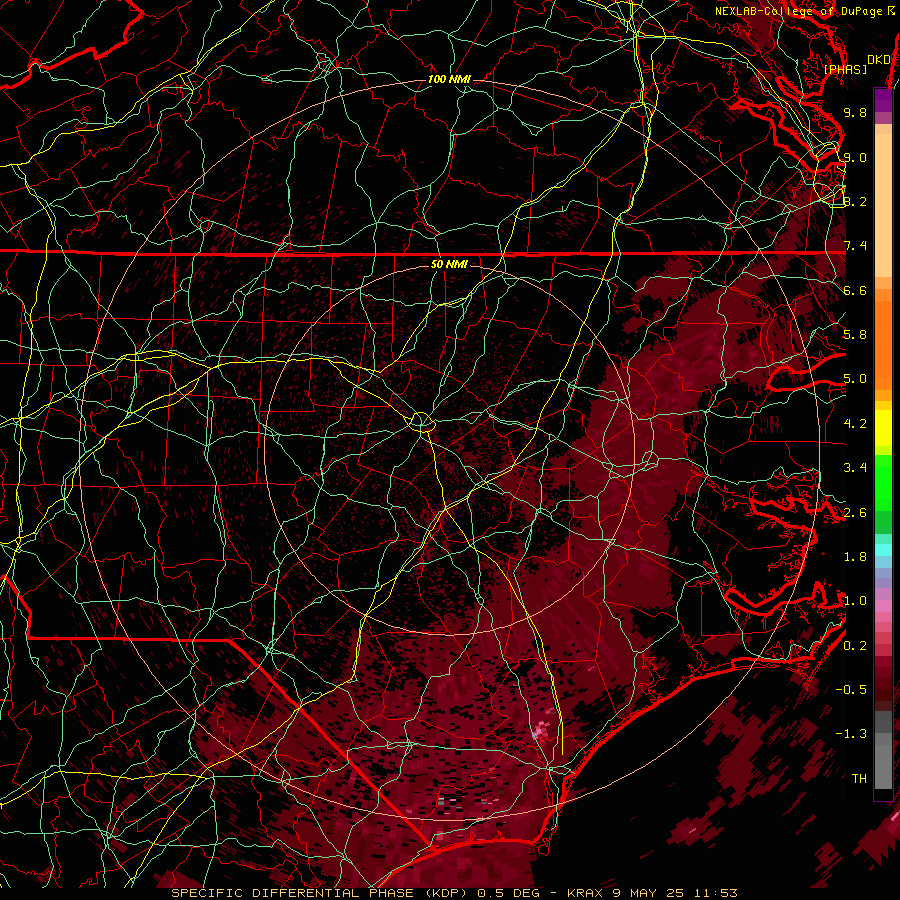Screen dimensions: 900x900
Task: Click the 6.6 scale value
Action: 855,290
